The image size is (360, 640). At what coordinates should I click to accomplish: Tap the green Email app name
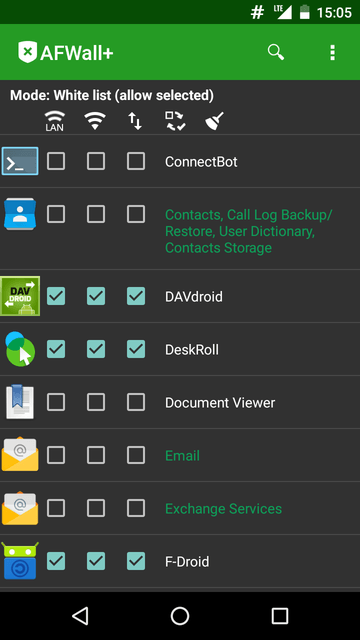[182, 456]
